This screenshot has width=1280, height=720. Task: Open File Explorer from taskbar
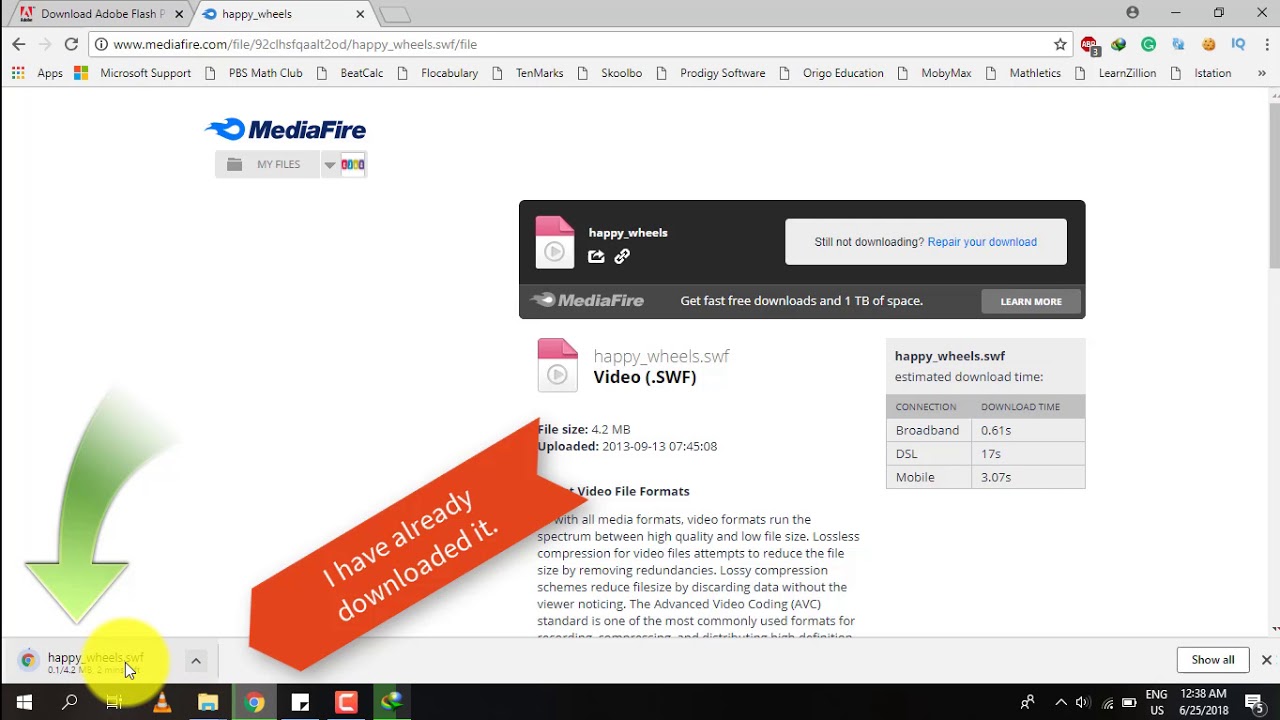tap(208, 702)
